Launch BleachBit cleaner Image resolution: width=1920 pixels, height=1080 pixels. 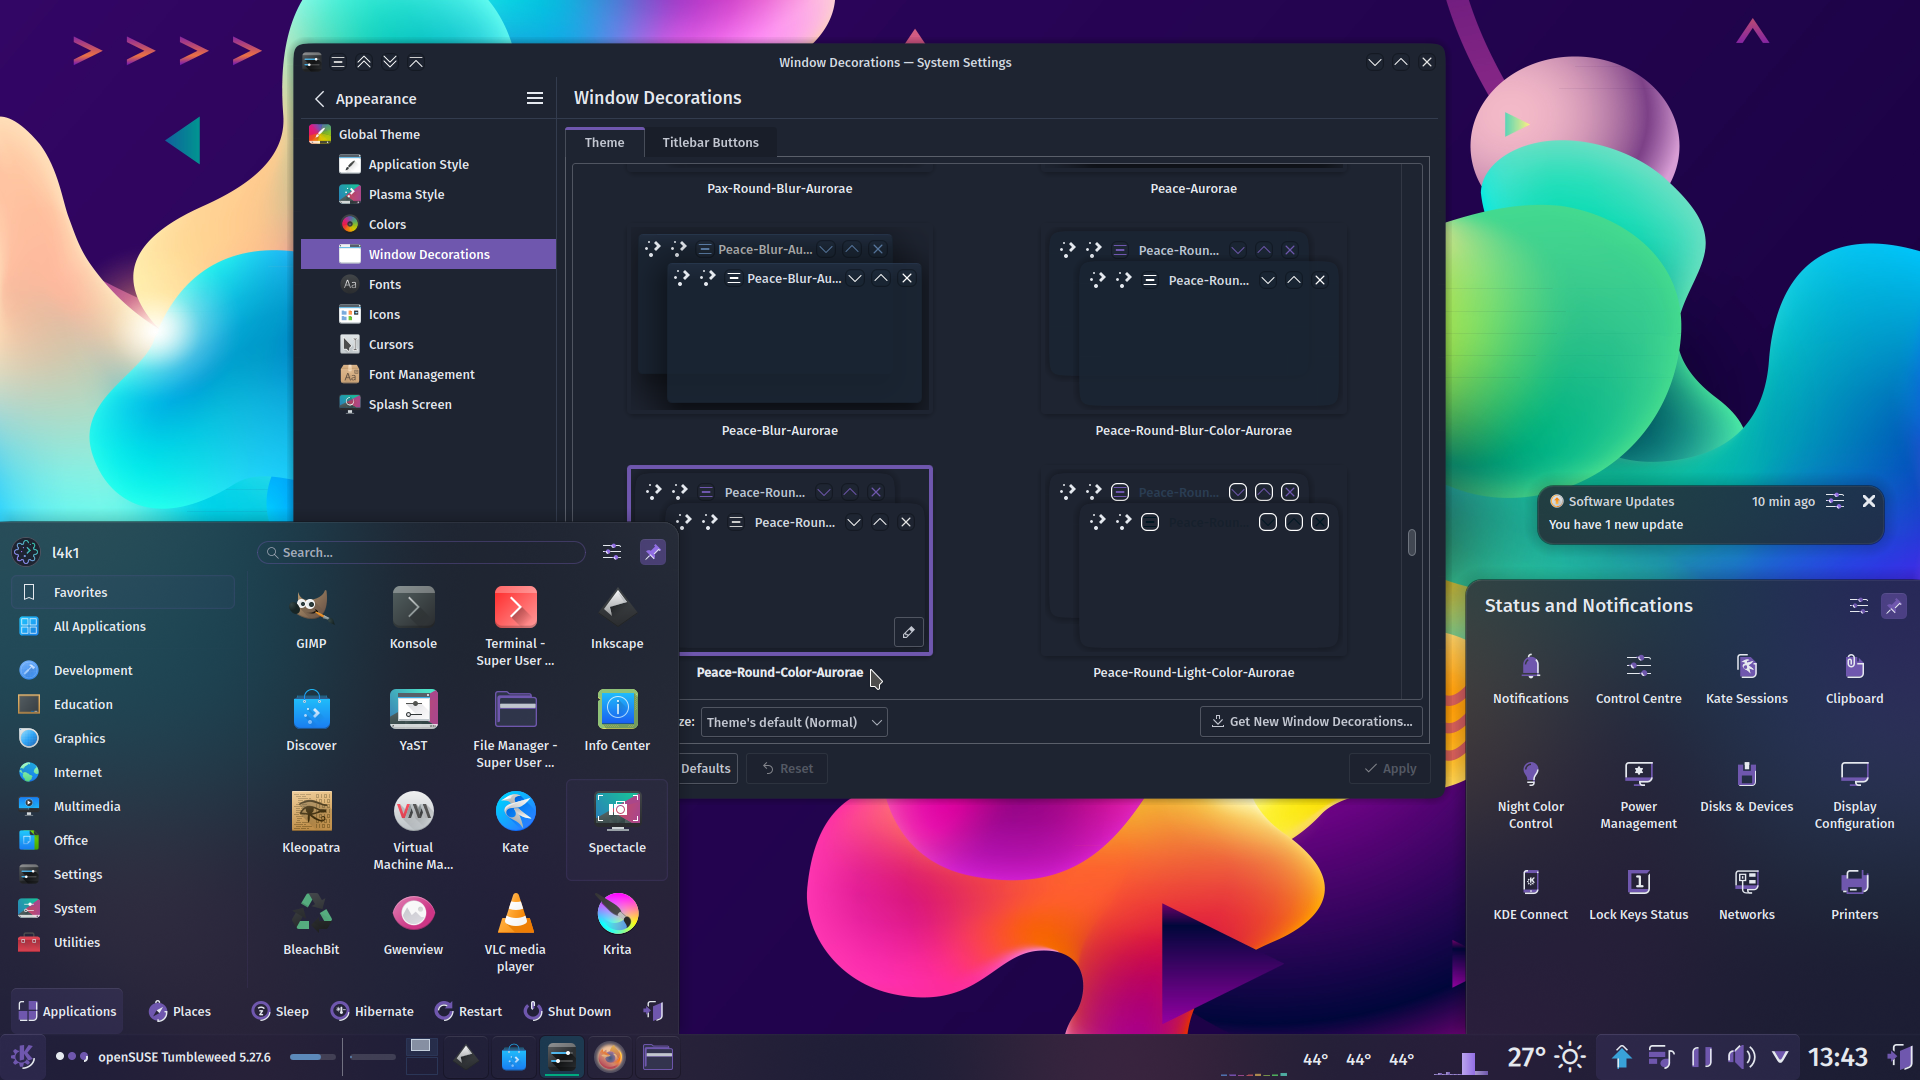[311, 926]
